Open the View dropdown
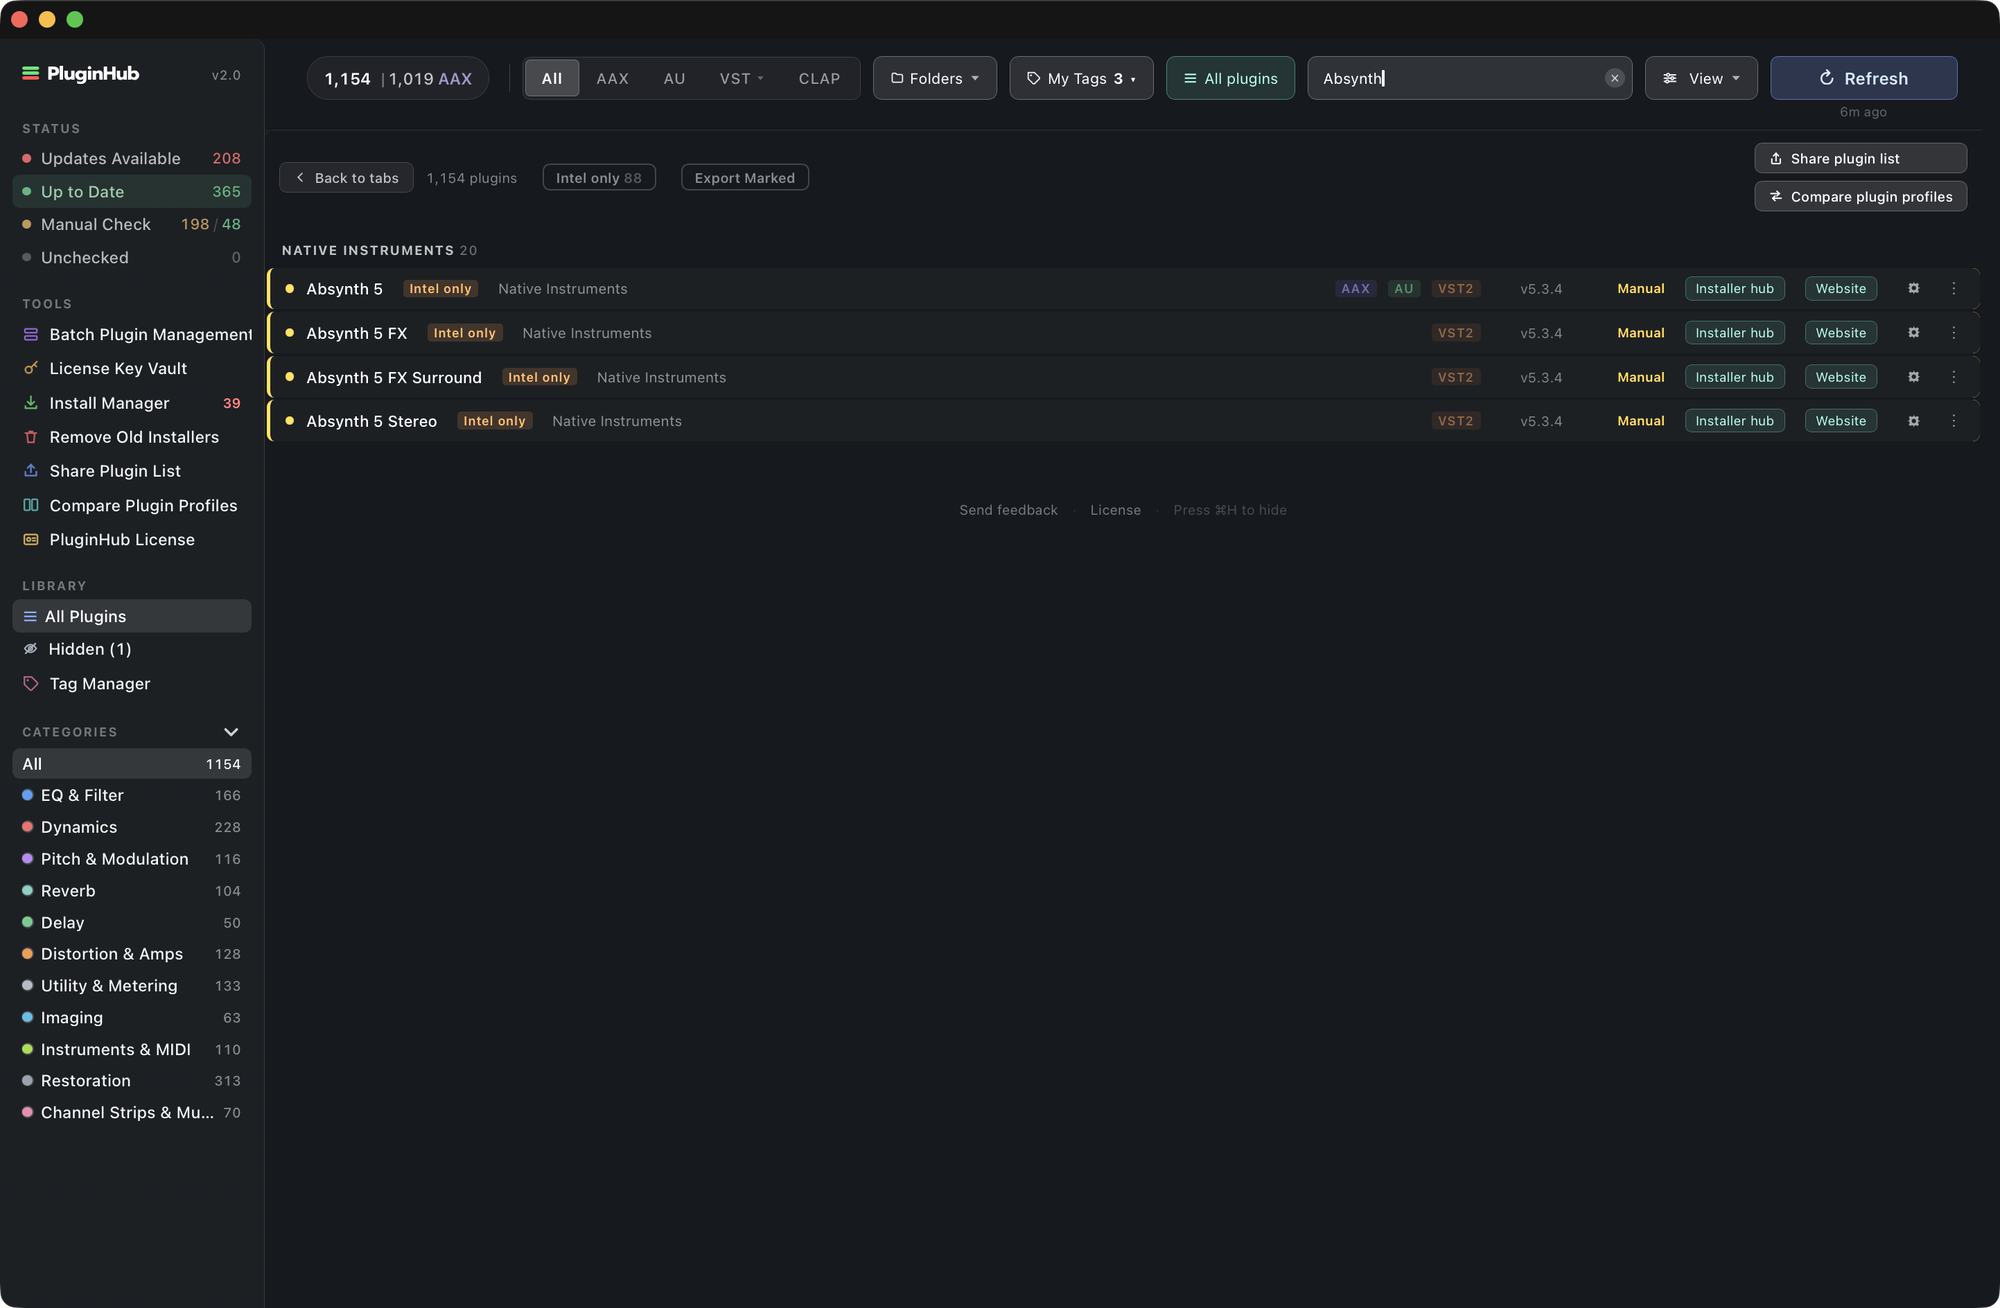 pyautogui.click(x=1701, y=78)
